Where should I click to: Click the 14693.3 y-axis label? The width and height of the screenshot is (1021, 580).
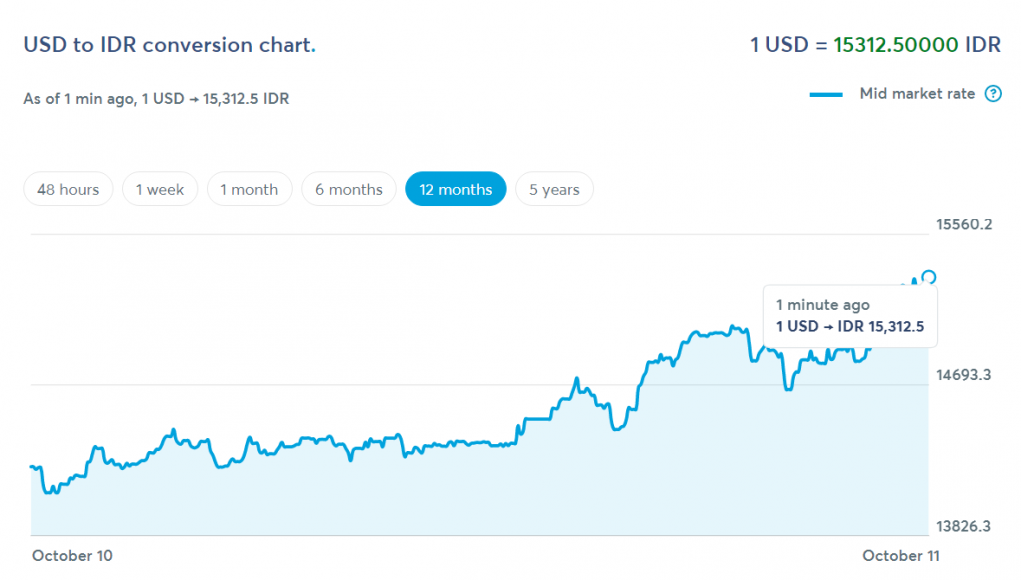[963, 375]
